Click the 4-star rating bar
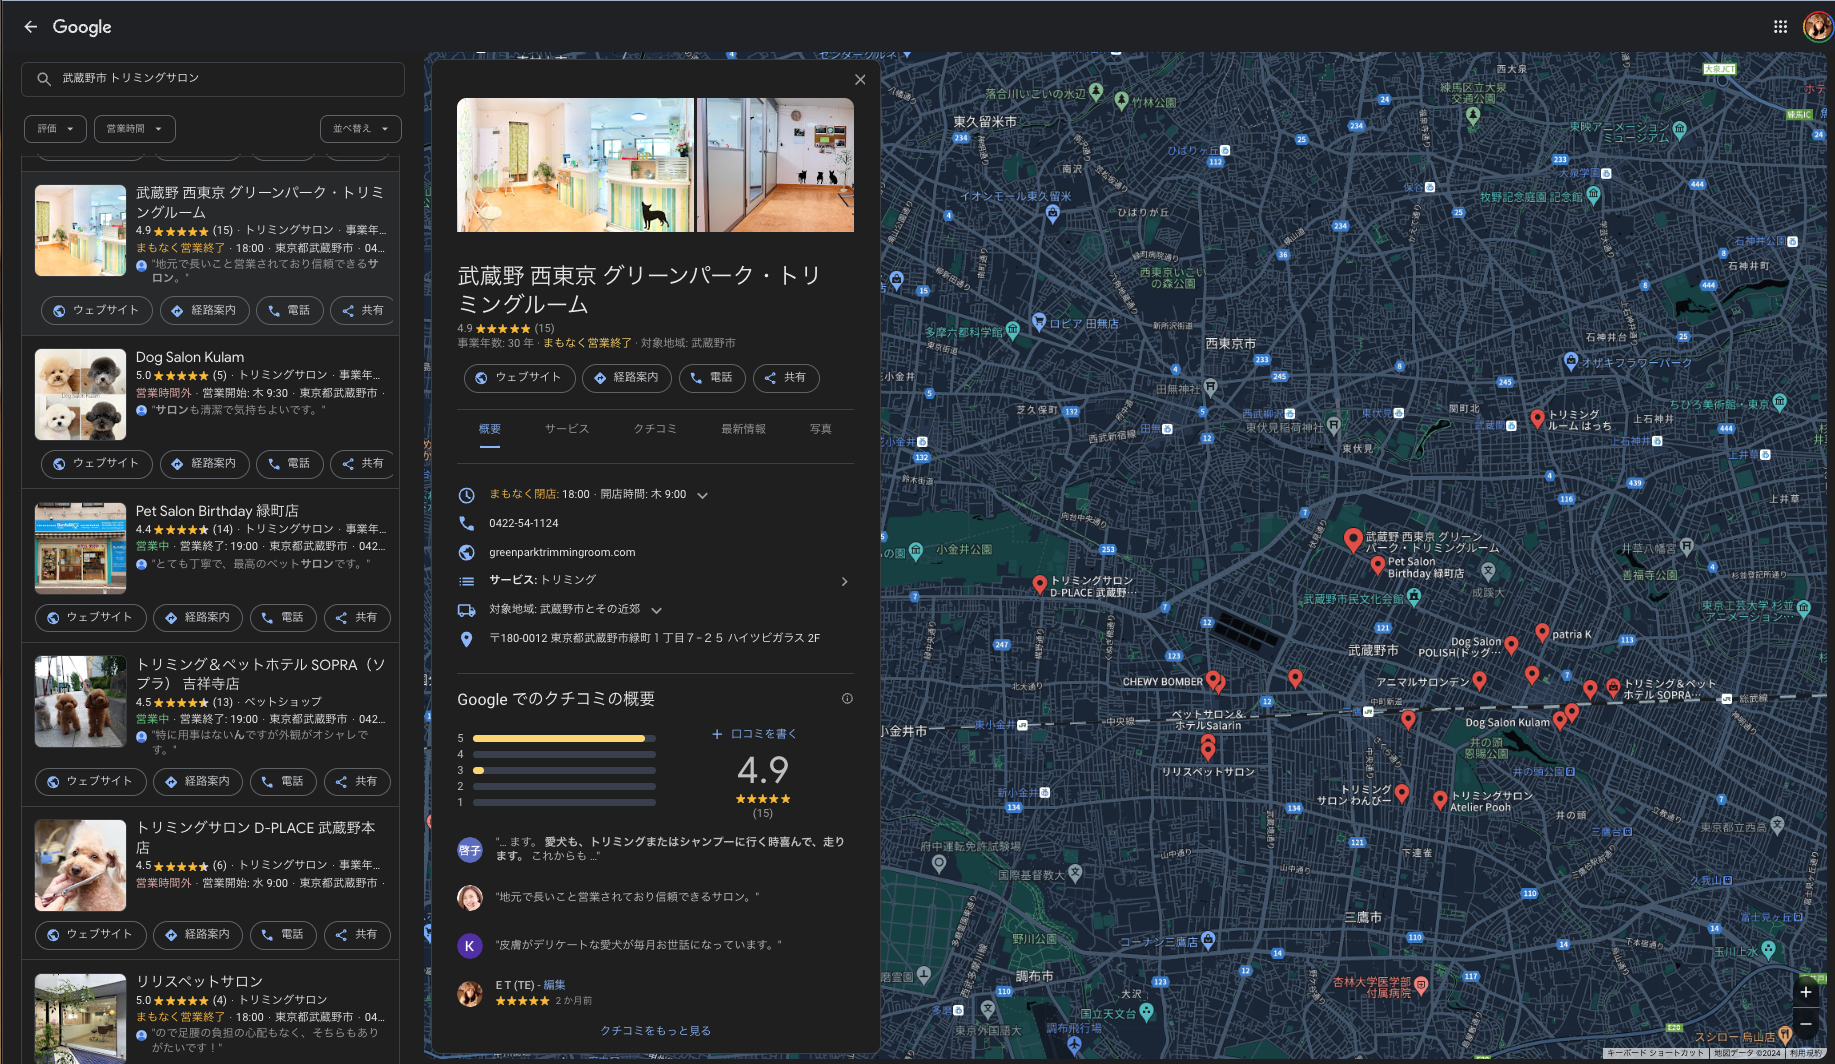 tap(564, 754)
